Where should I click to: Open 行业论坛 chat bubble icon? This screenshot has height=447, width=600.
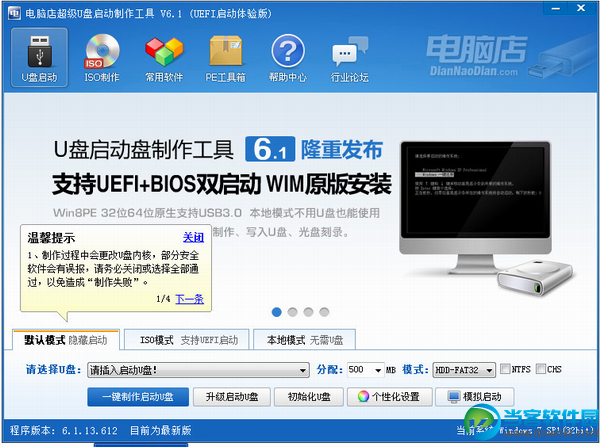point(350,57)
